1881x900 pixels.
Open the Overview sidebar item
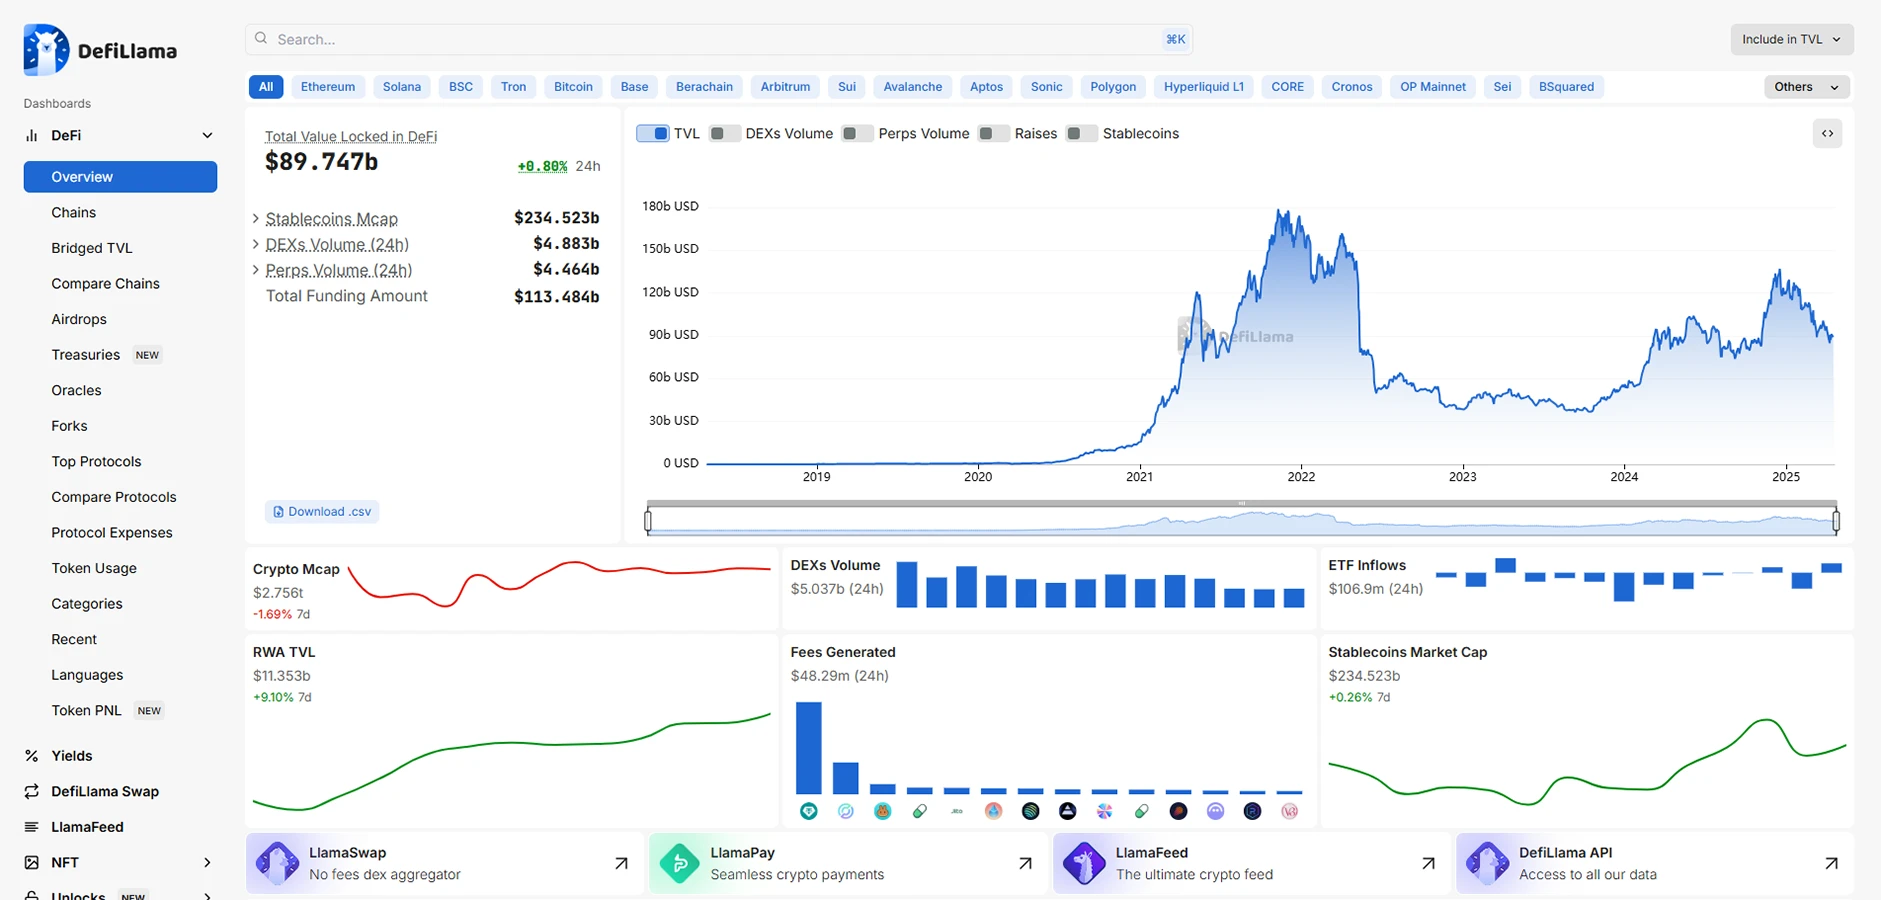coord(120,177)
